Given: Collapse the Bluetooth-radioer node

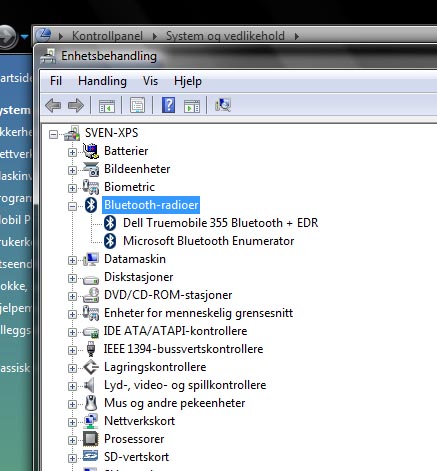Looking at the screenshot, I should [72, 206].
